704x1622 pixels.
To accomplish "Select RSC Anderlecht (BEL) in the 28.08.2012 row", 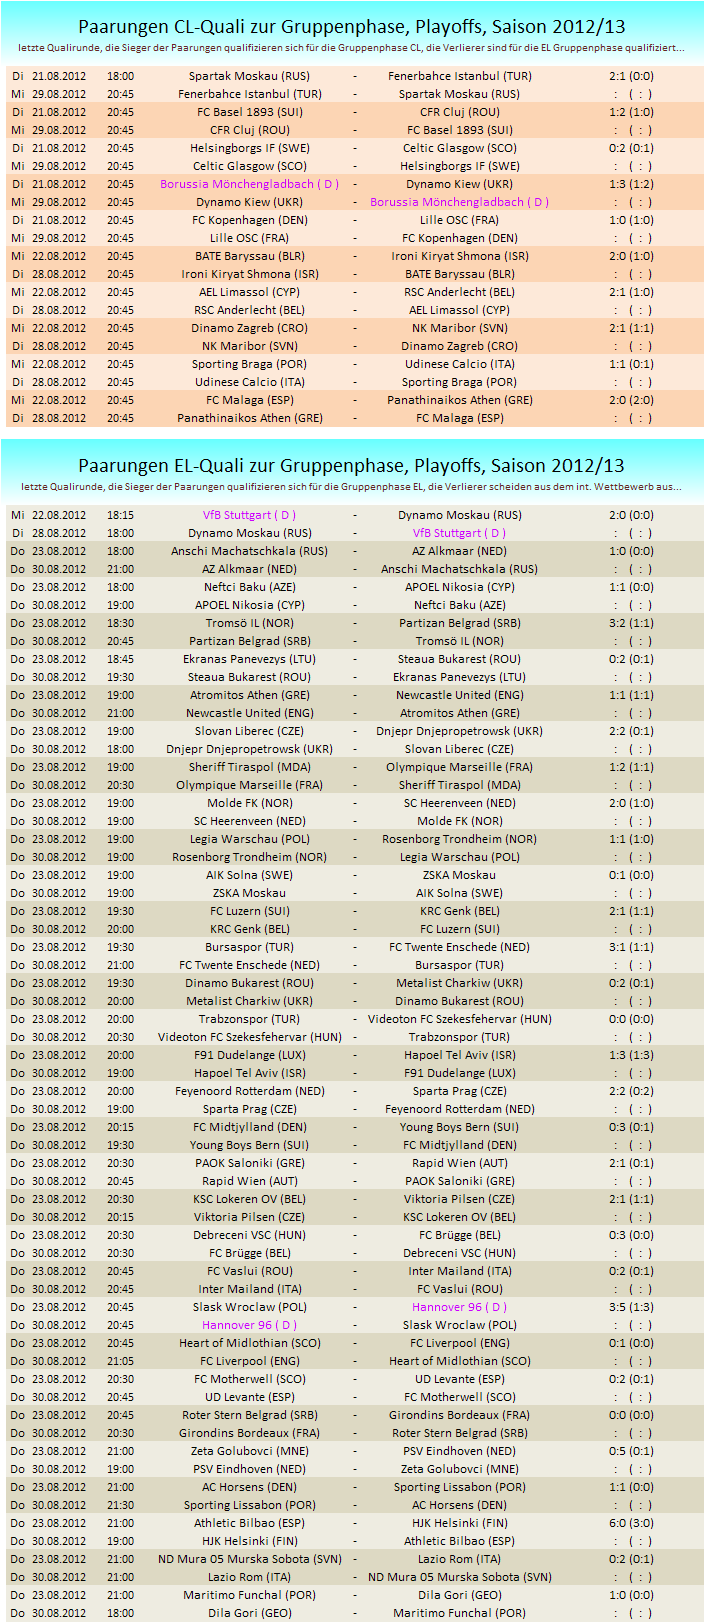I will [x=249, y=310].
